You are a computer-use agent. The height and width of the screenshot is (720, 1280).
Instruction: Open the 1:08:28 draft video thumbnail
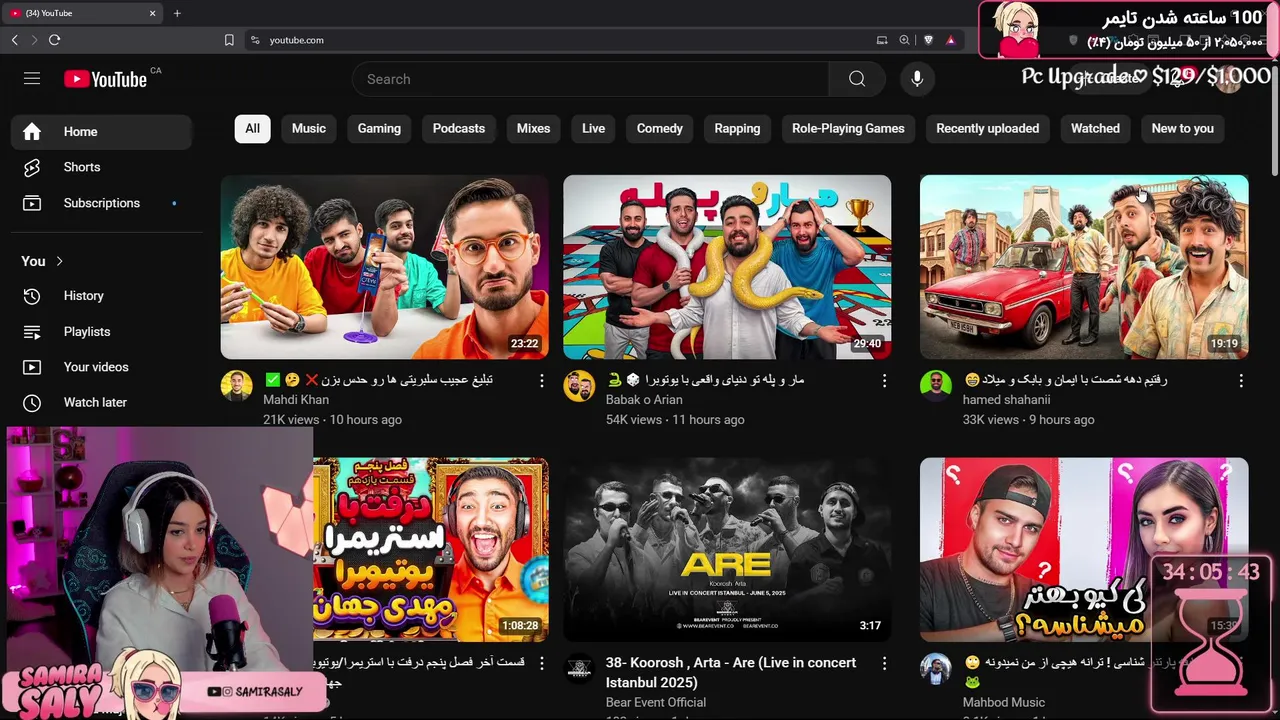point(431,549)
